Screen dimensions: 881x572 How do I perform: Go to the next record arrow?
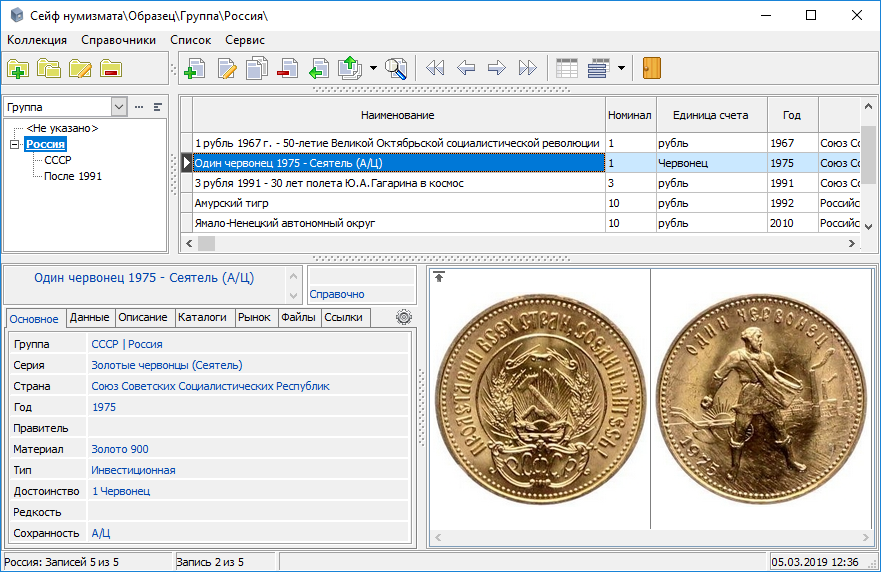point(497,68)
